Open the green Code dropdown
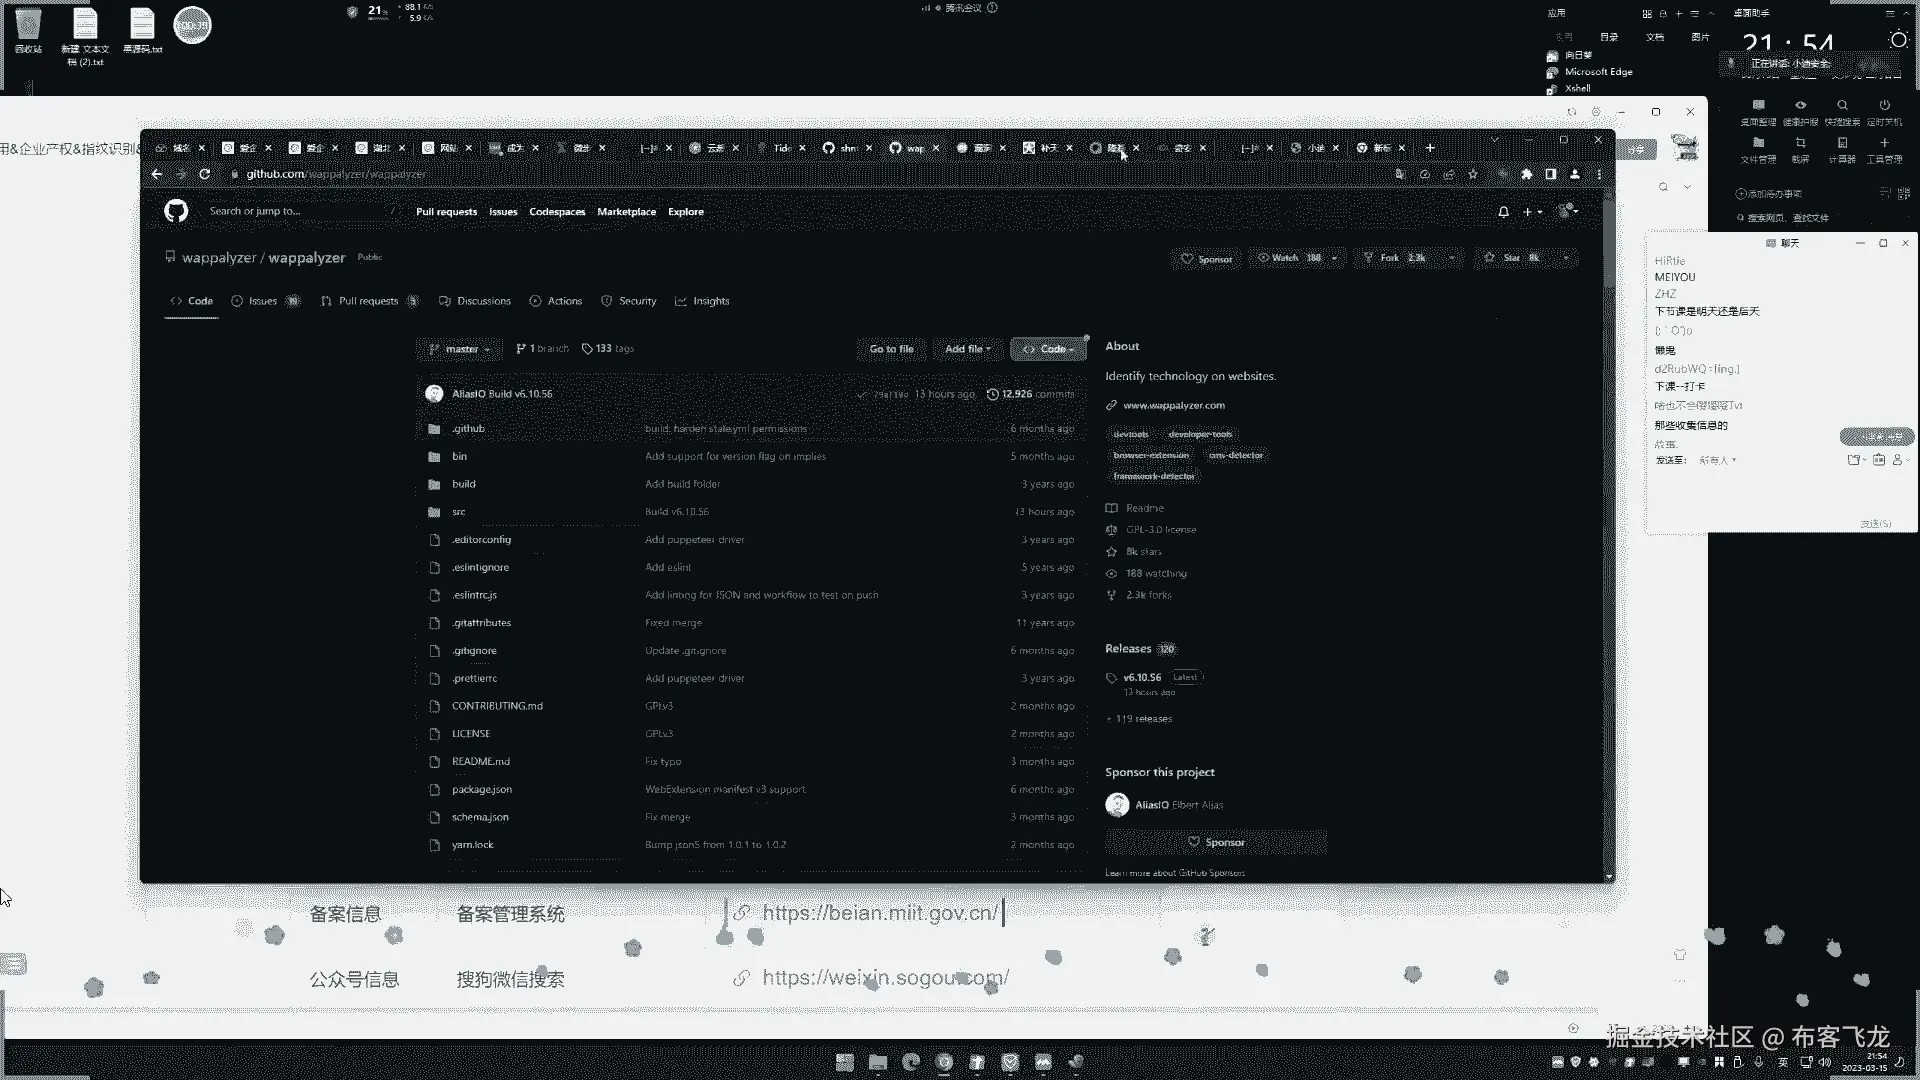This screenshot has width=1920, height=1080. (x=1048, y=349)
